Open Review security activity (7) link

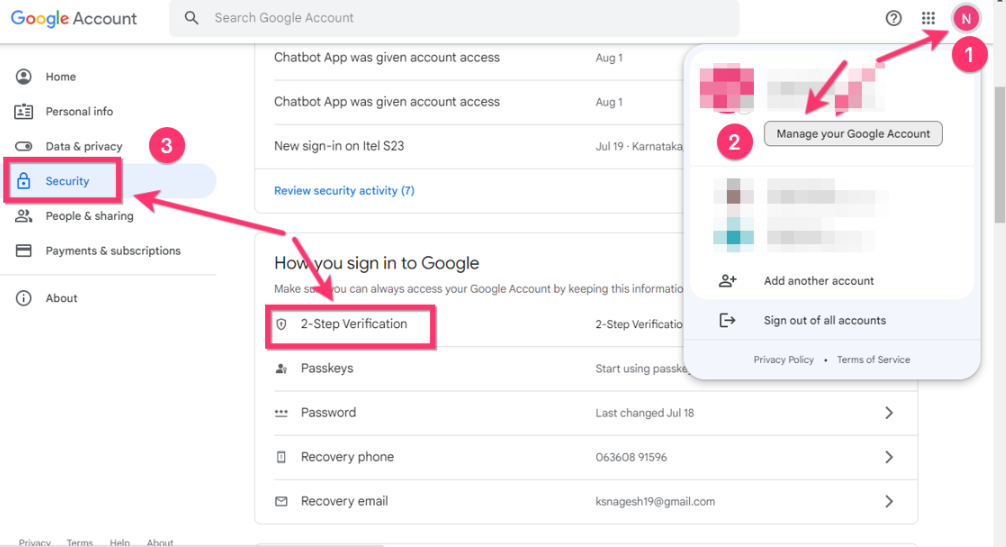point(344,190)
